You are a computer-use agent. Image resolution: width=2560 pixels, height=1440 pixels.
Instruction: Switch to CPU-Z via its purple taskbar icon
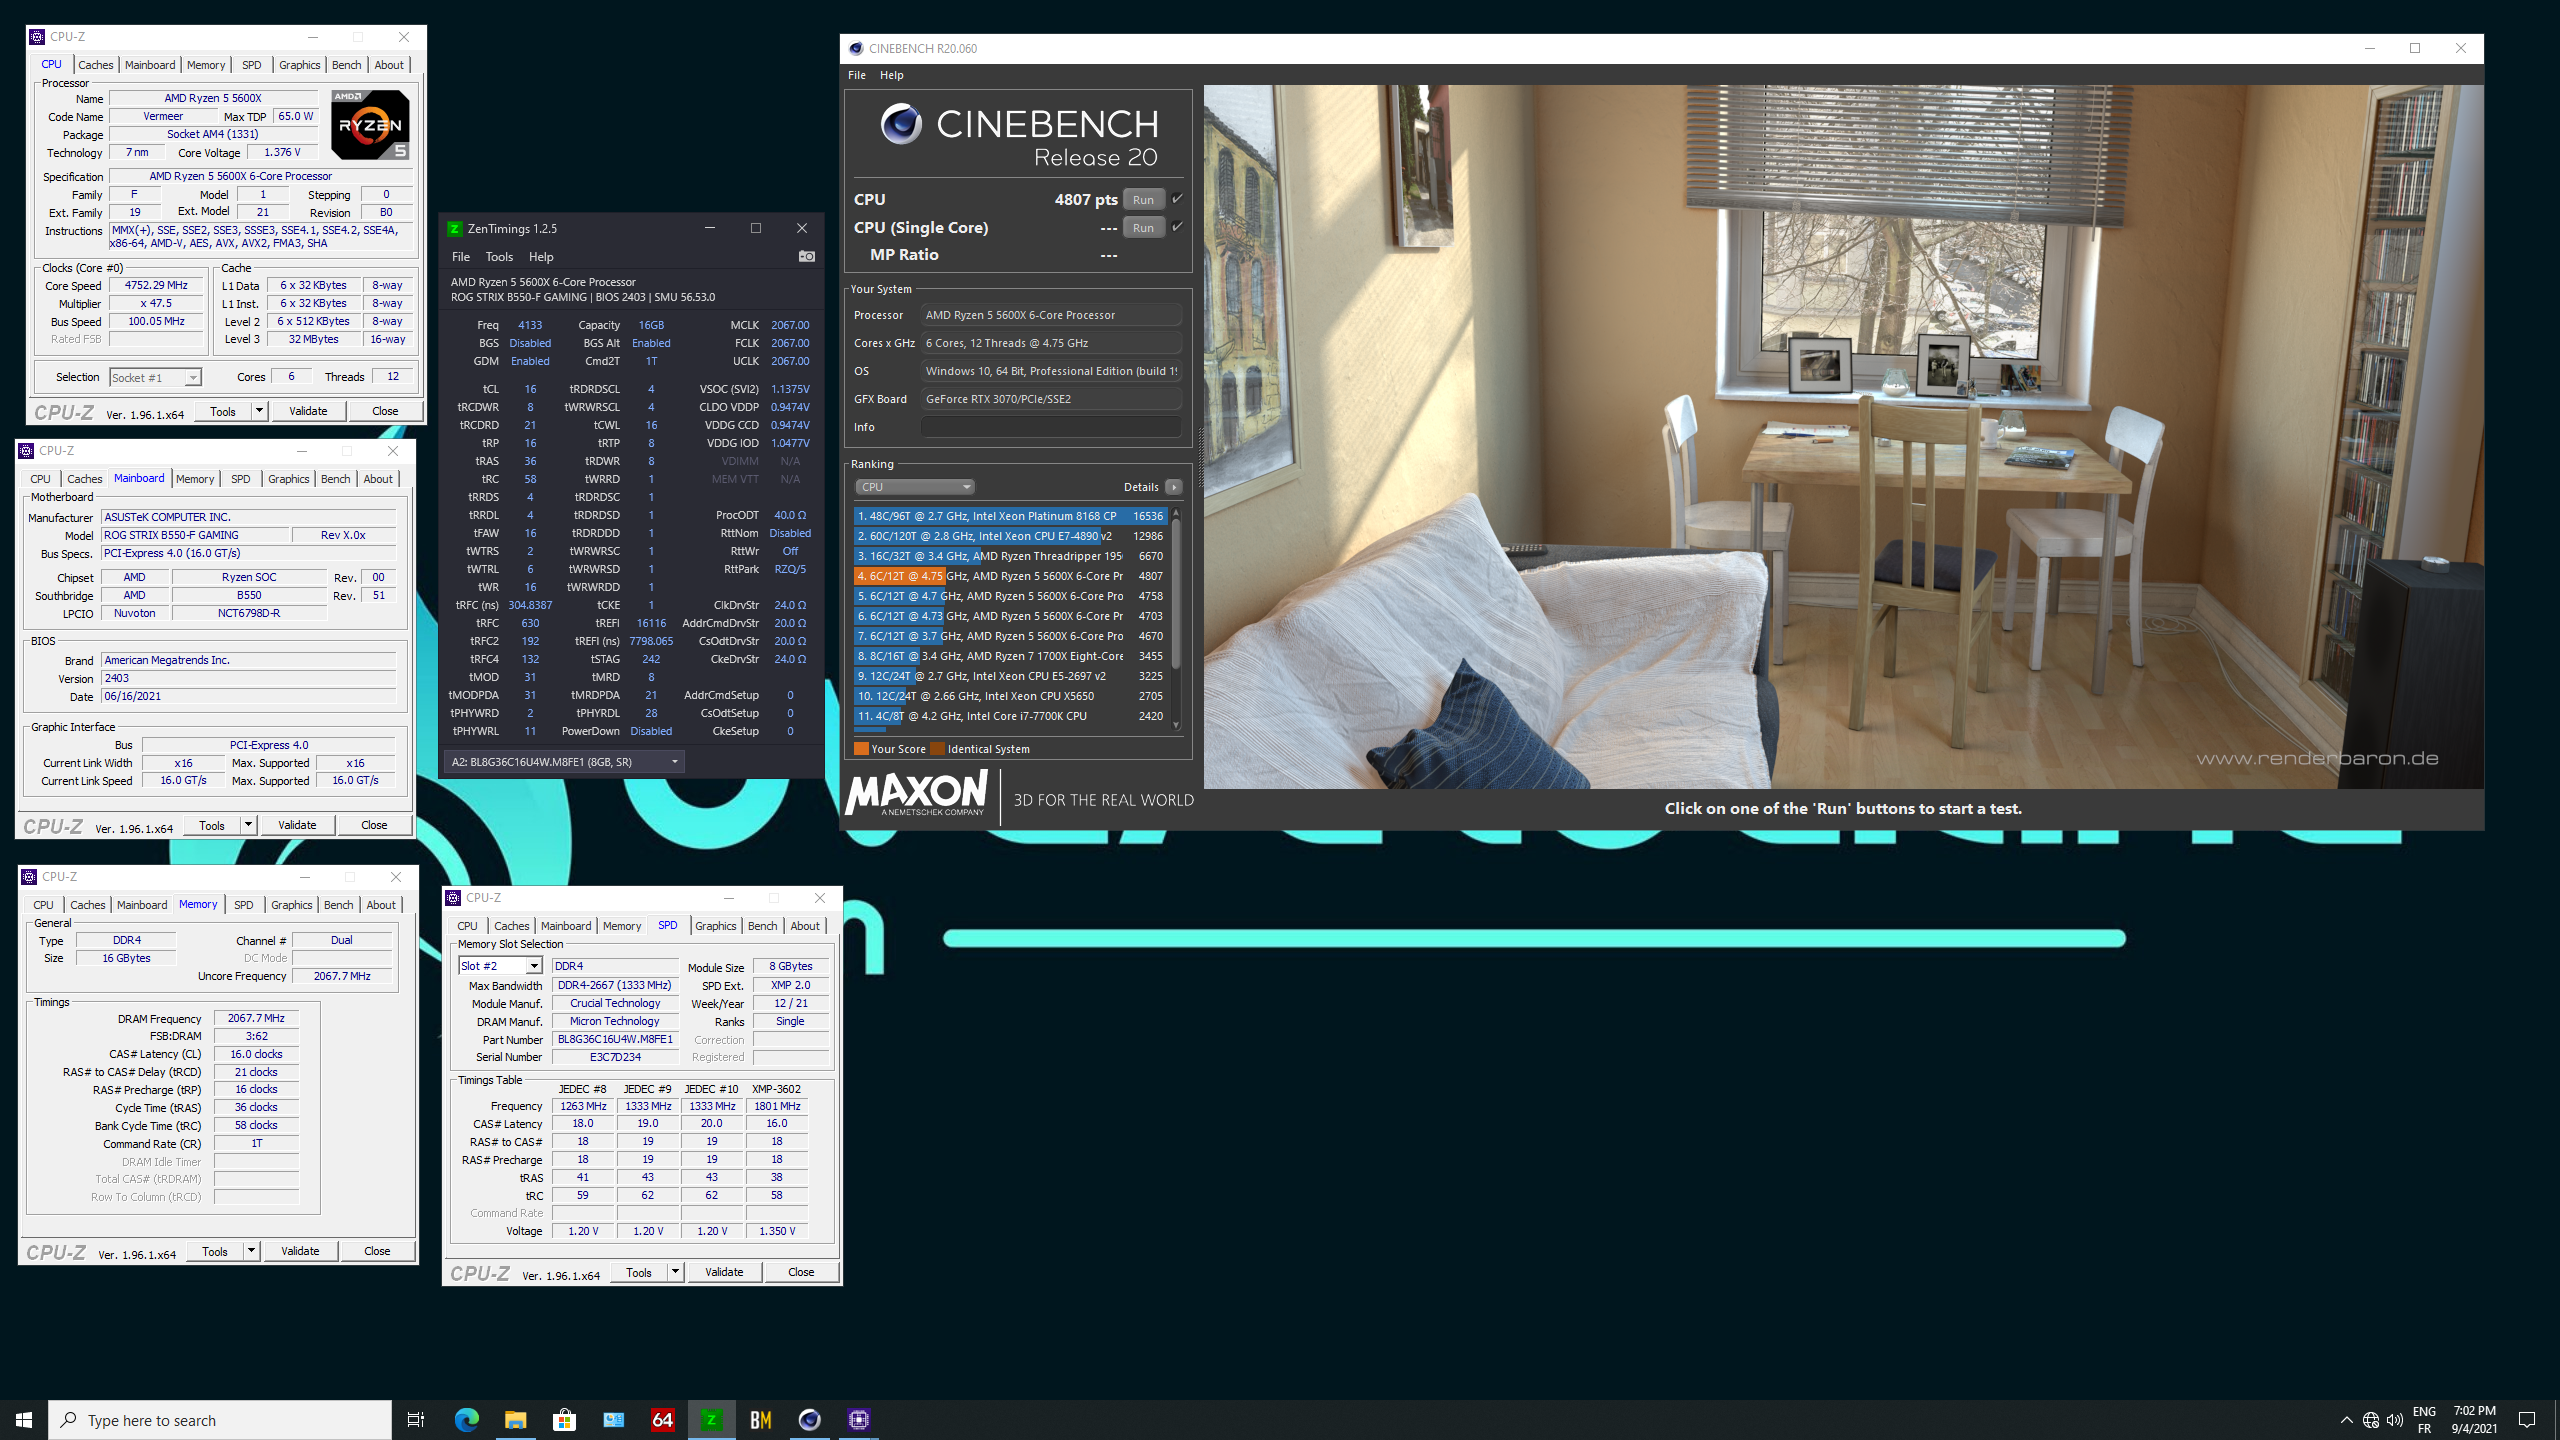[x=858, y=1420]
